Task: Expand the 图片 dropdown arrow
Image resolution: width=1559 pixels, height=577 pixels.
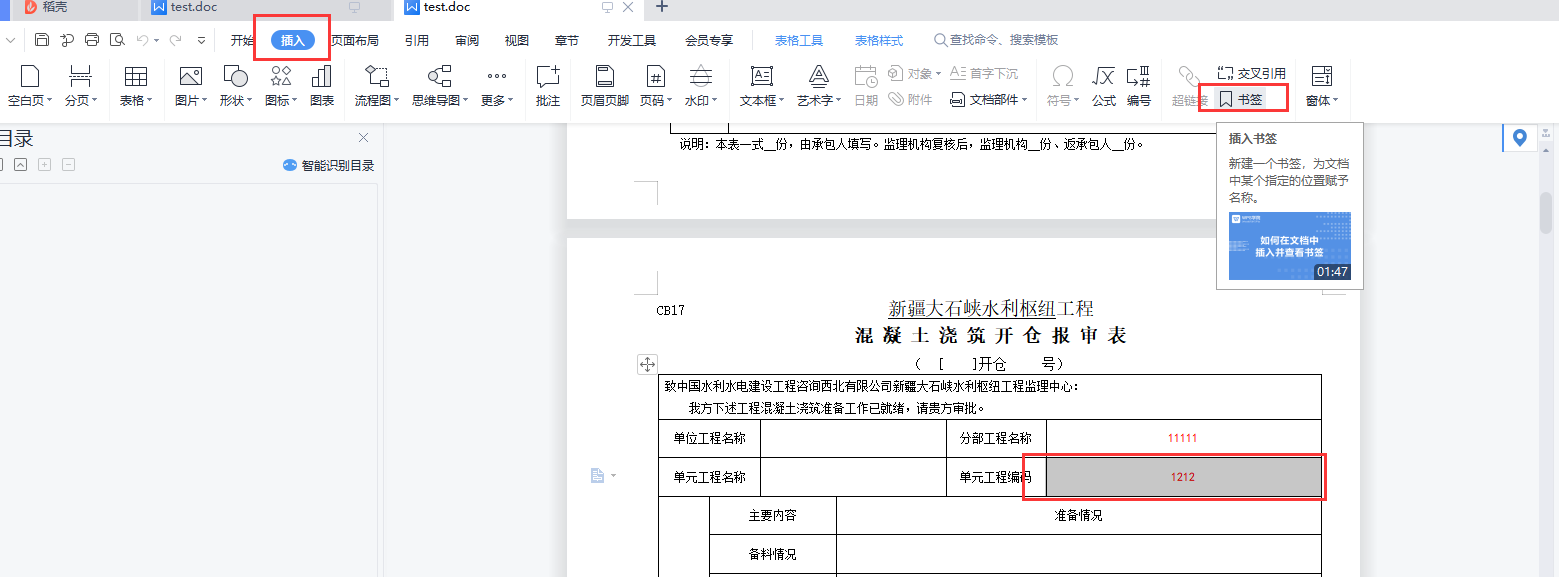Action: pos(204,100)
